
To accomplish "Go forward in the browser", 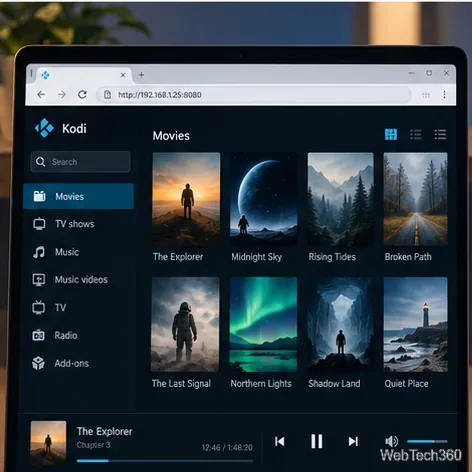I will click(62, 95).
